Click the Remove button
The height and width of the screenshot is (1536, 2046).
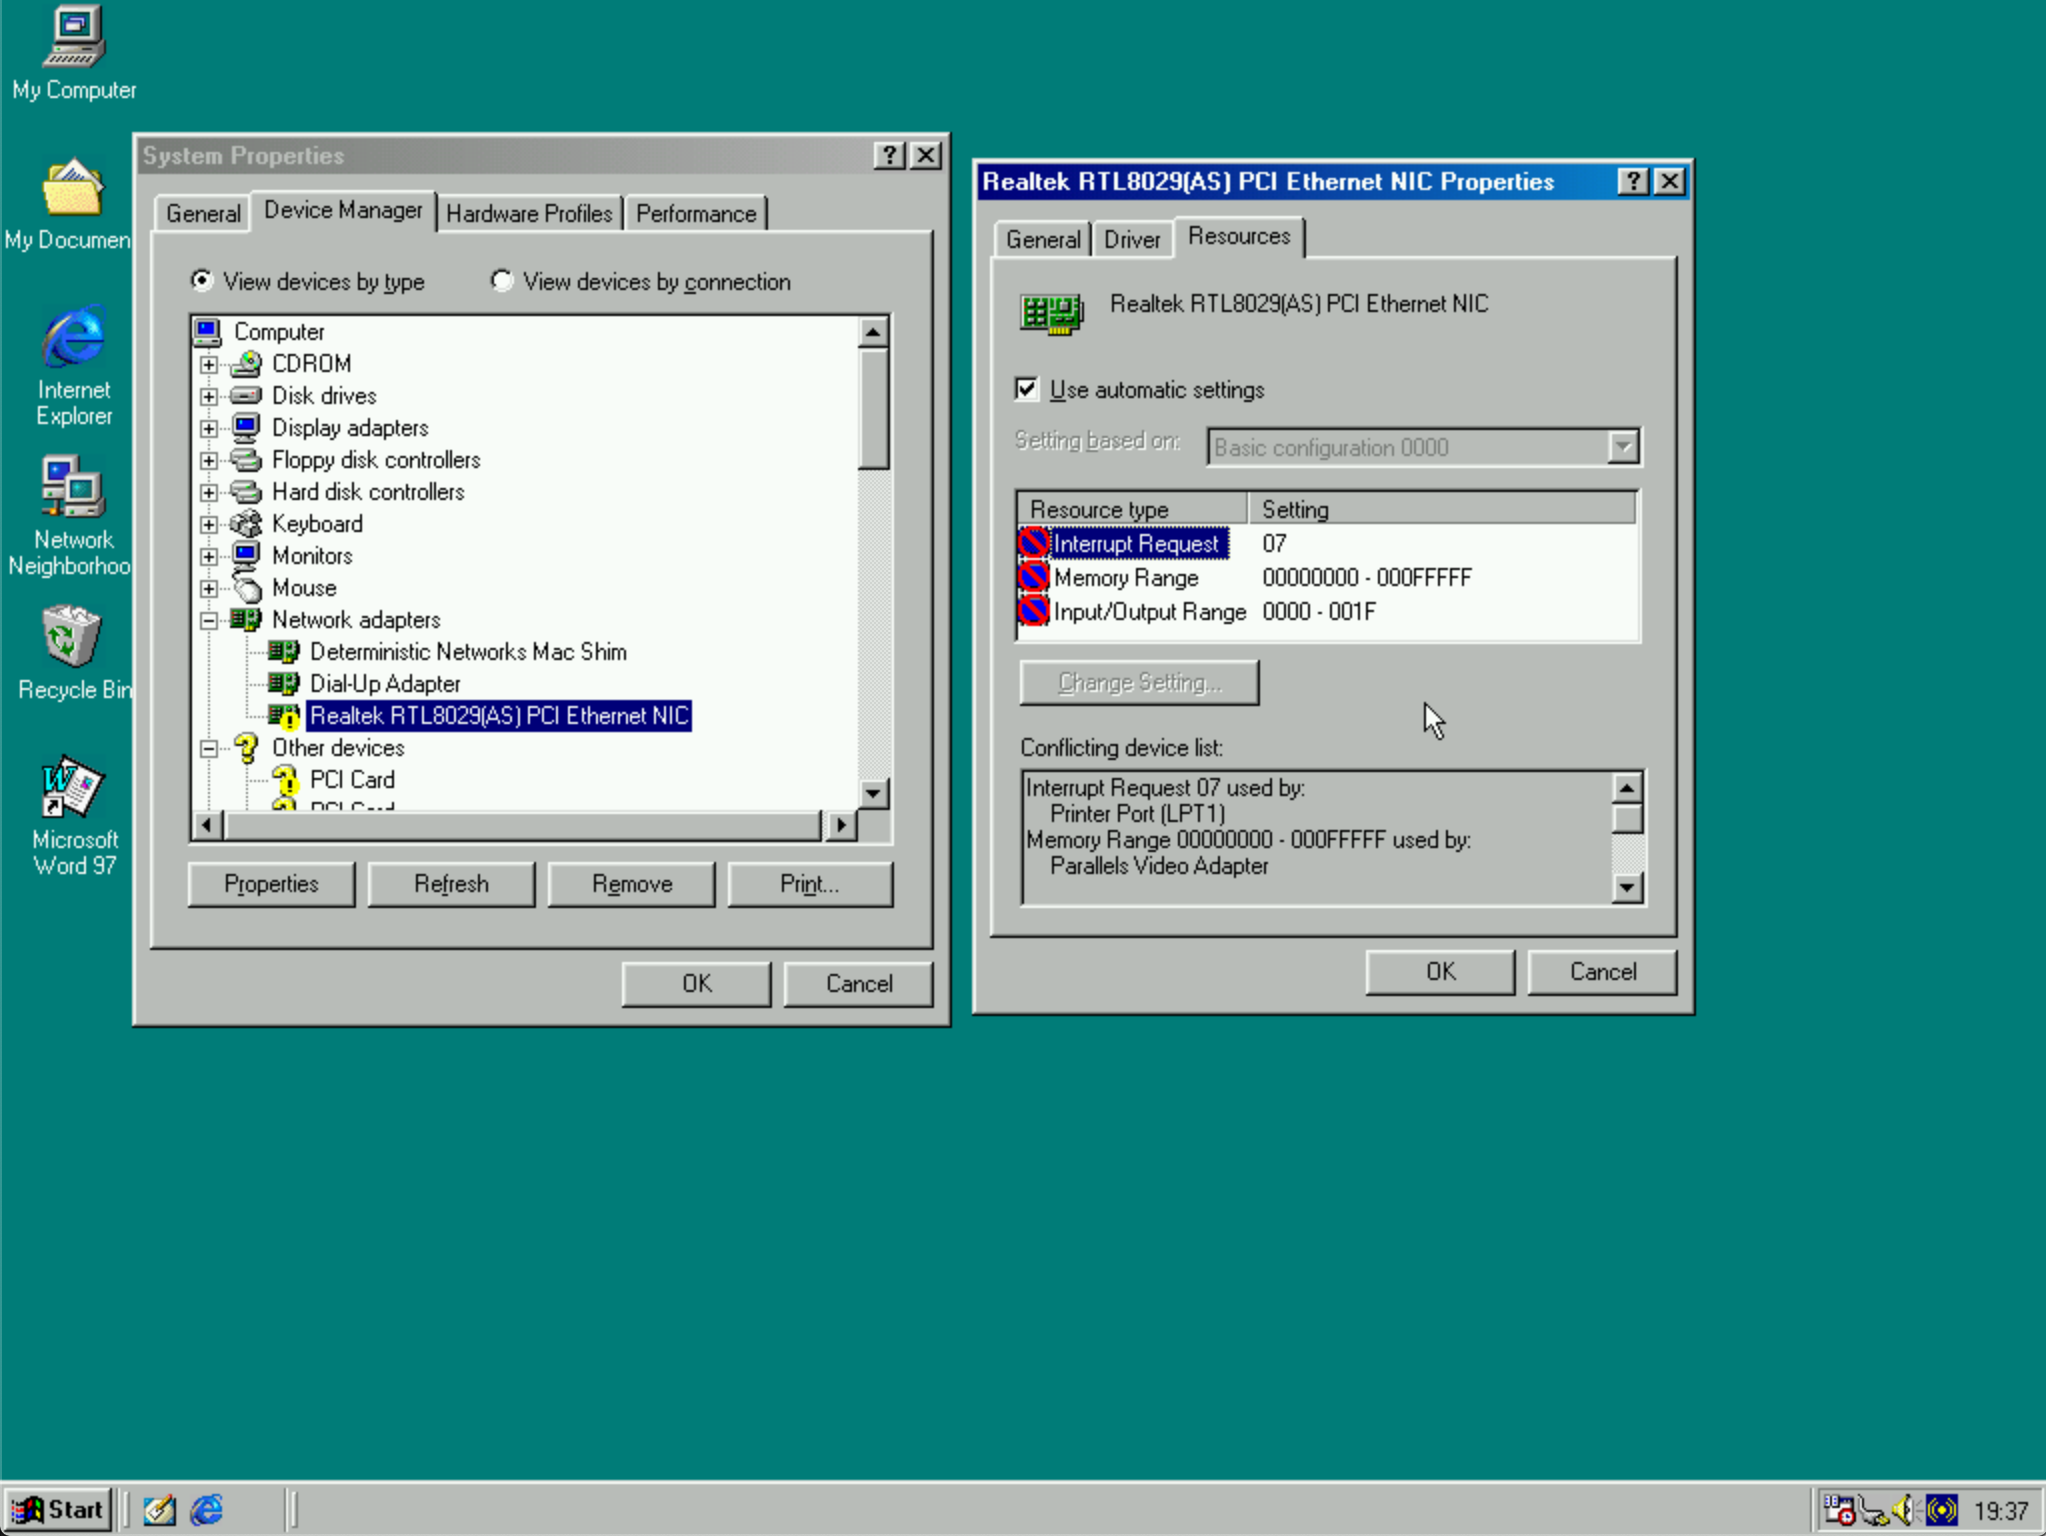631,884
